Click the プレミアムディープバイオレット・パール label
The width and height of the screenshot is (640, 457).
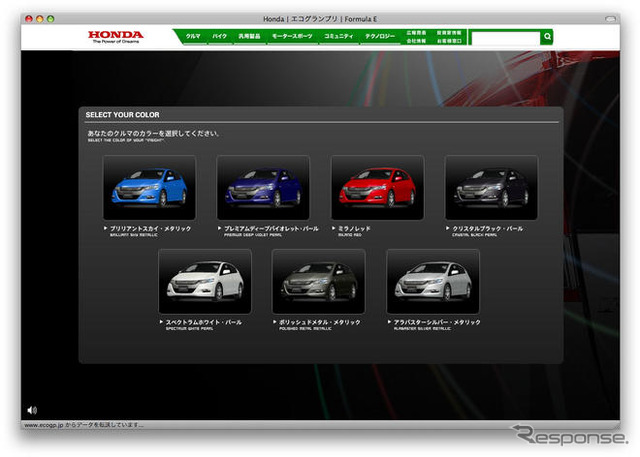pos(271,228)
